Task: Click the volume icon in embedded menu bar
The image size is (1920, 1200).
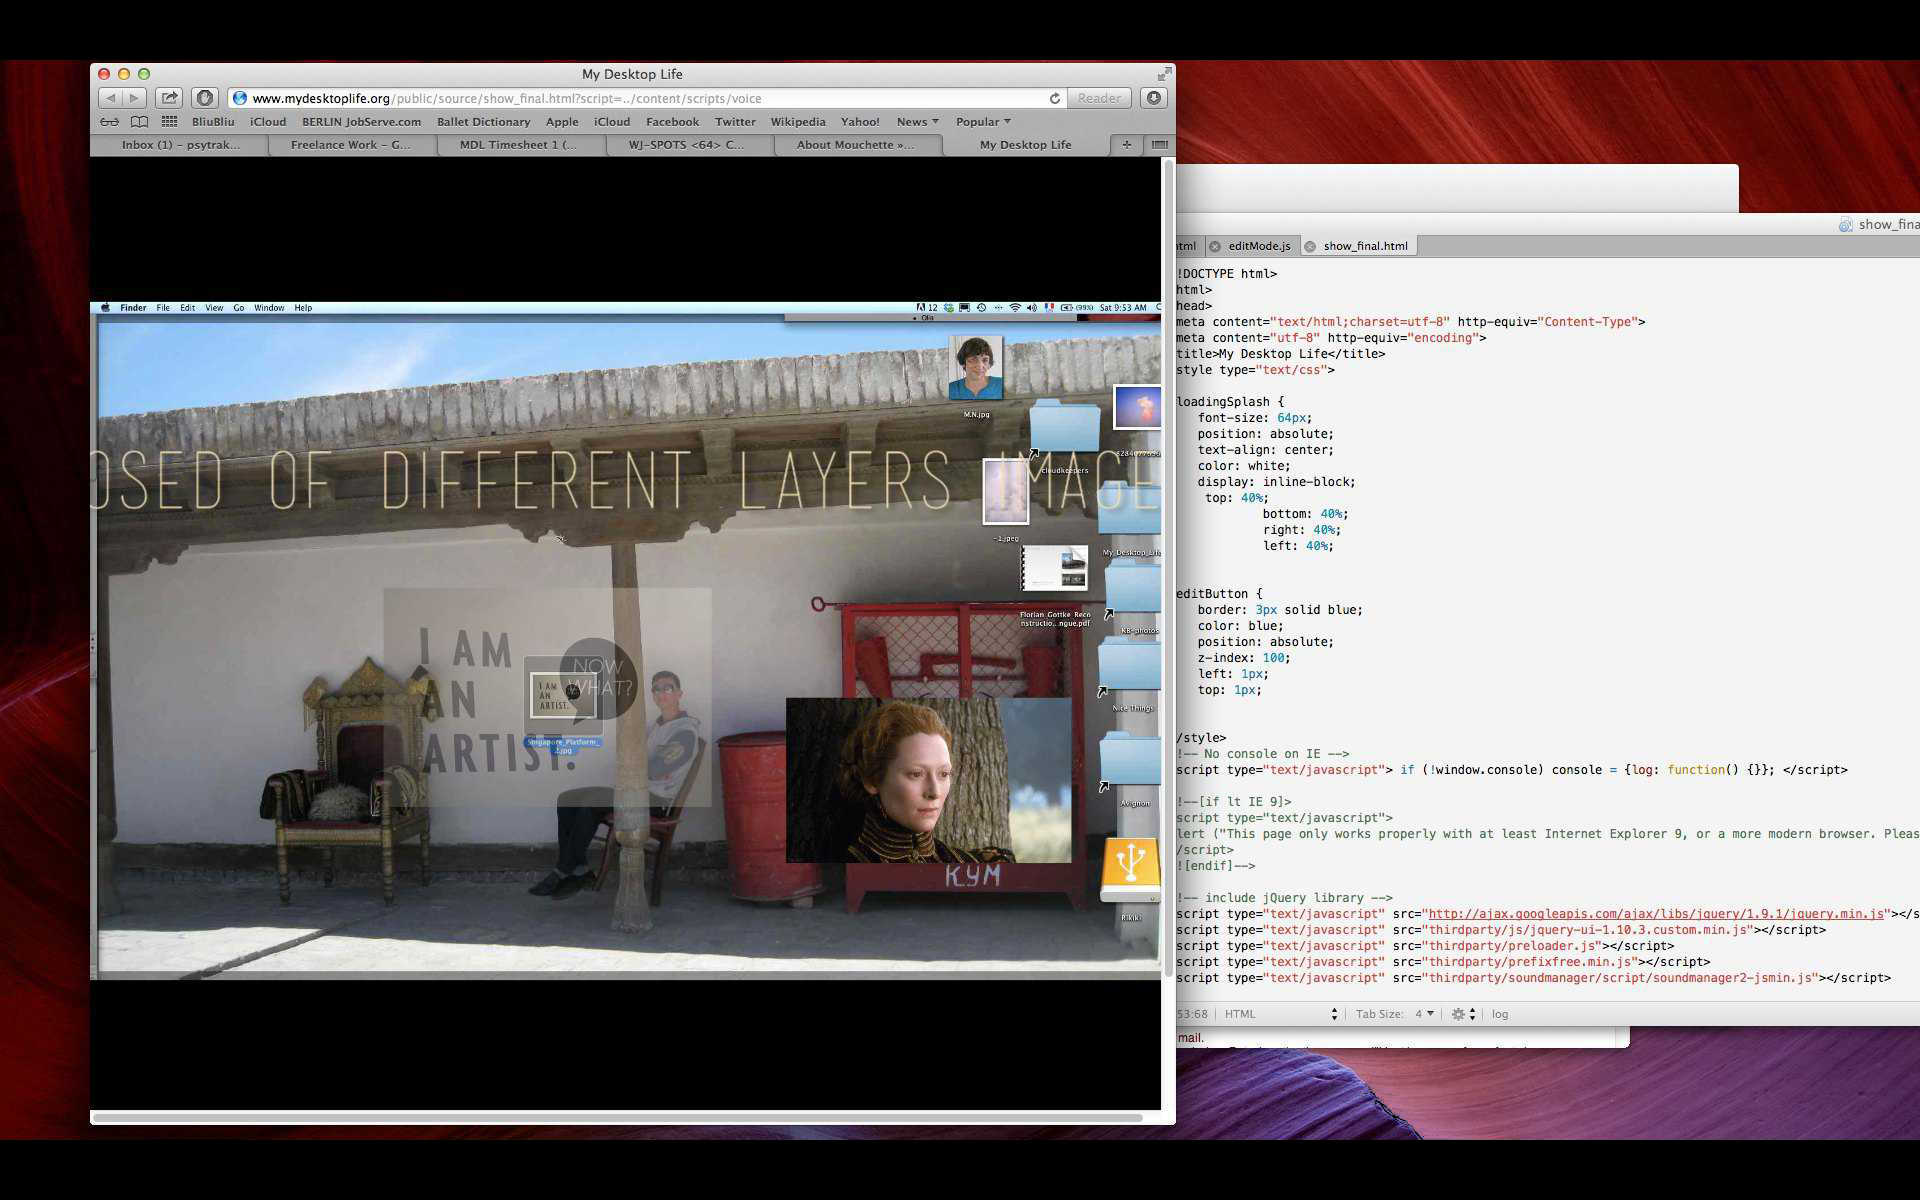Action: pyautogui.click(x=1032, y=308)
